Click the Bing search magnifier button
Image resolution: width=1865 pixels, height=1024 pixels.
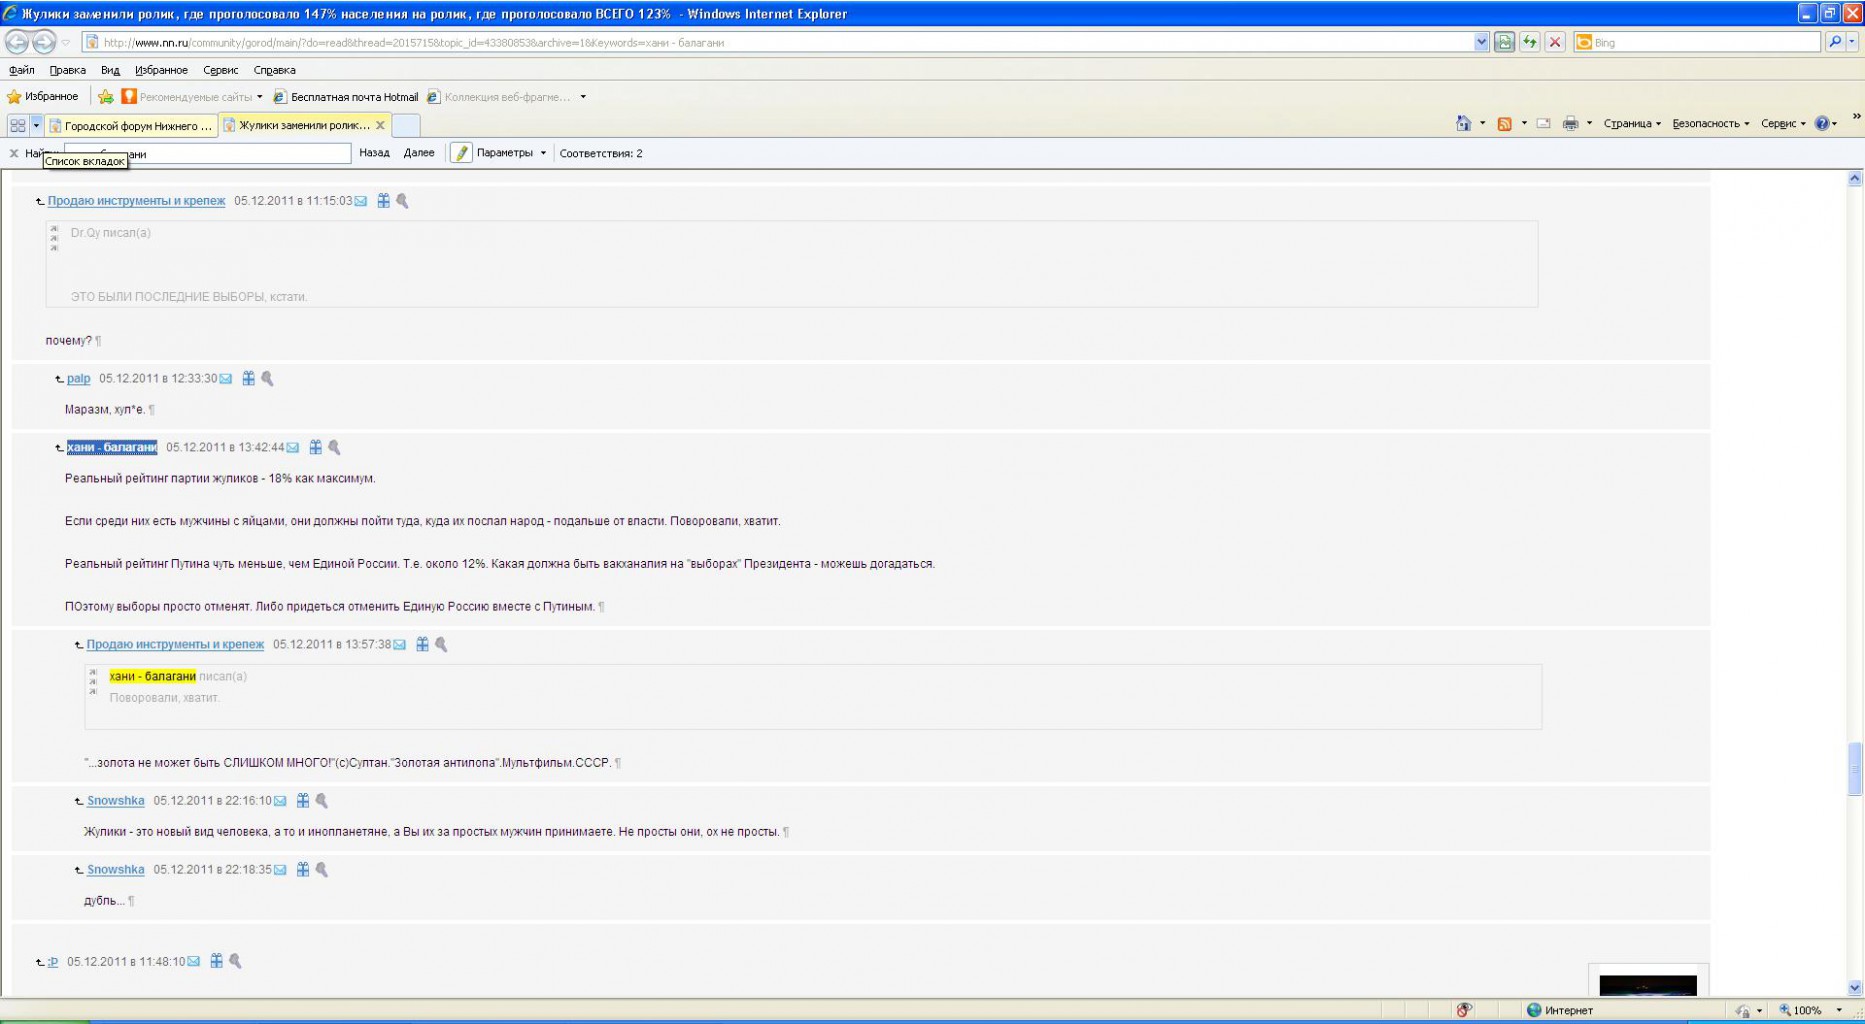tap(1834, 42)
